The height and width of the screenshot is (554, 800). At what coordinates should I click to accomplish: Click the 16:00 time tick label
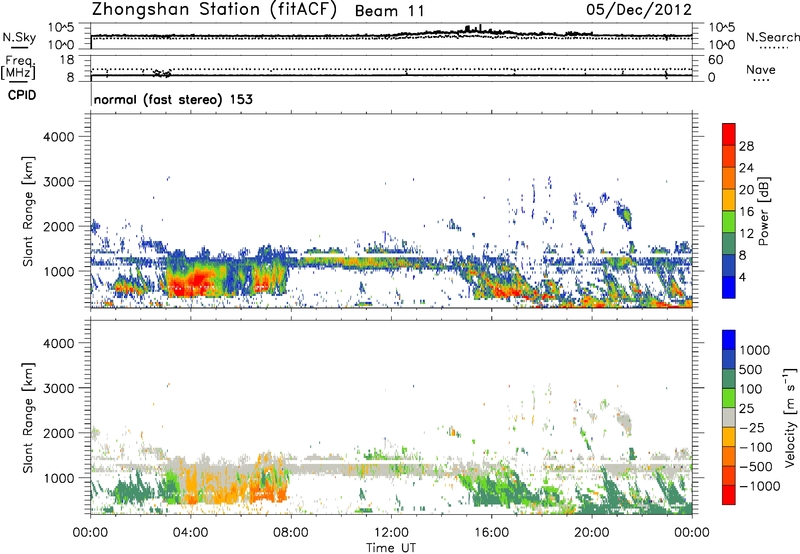pyautogui.click(x=491, y=533)
